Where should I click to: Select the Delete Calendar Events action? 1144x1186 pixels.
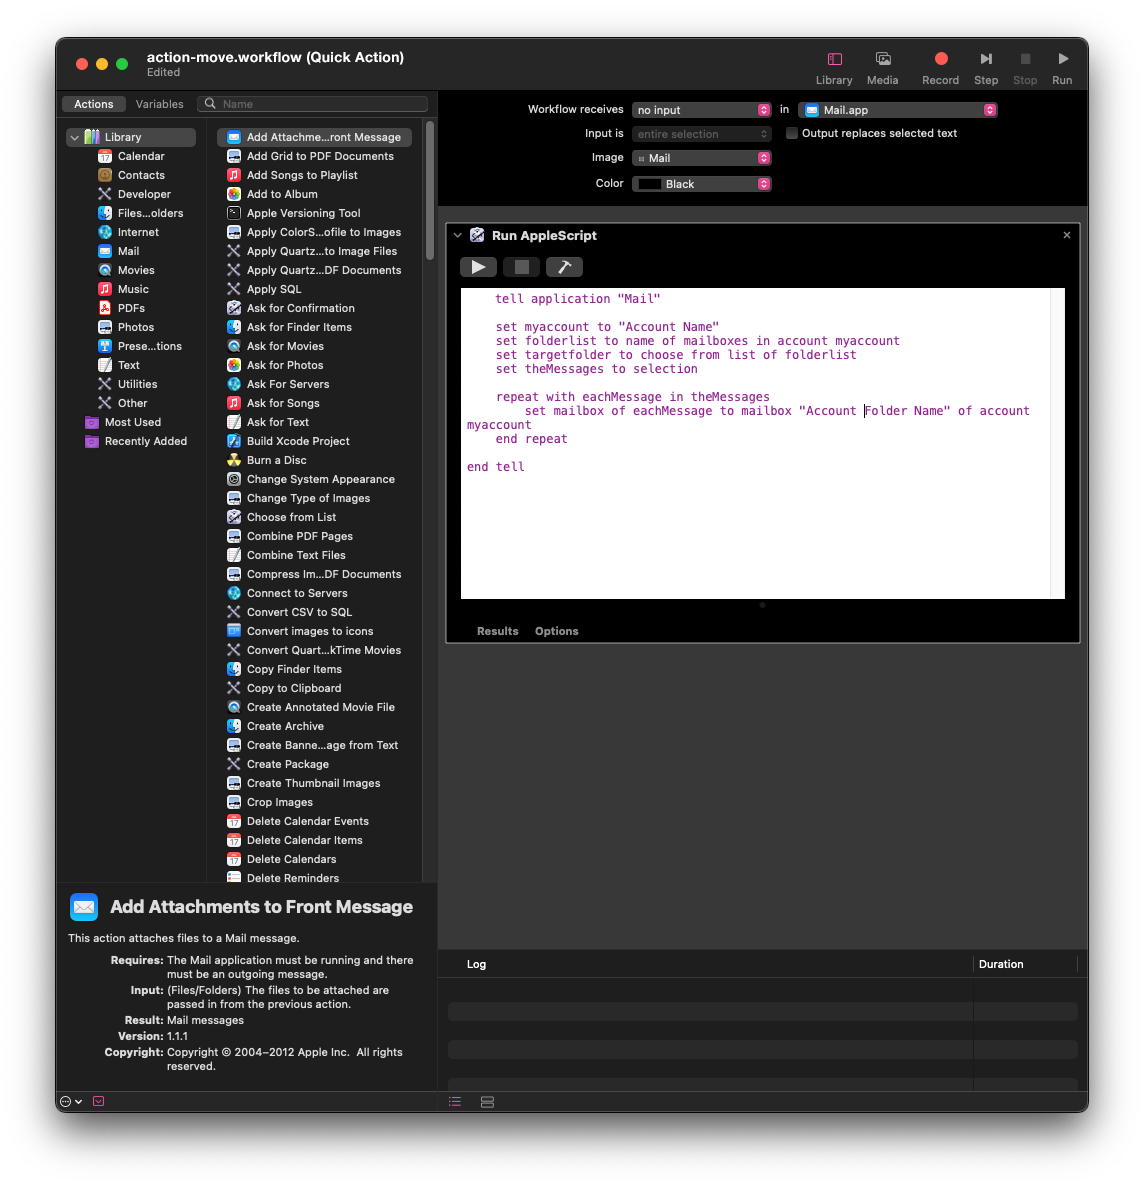(x=298, y=821)
